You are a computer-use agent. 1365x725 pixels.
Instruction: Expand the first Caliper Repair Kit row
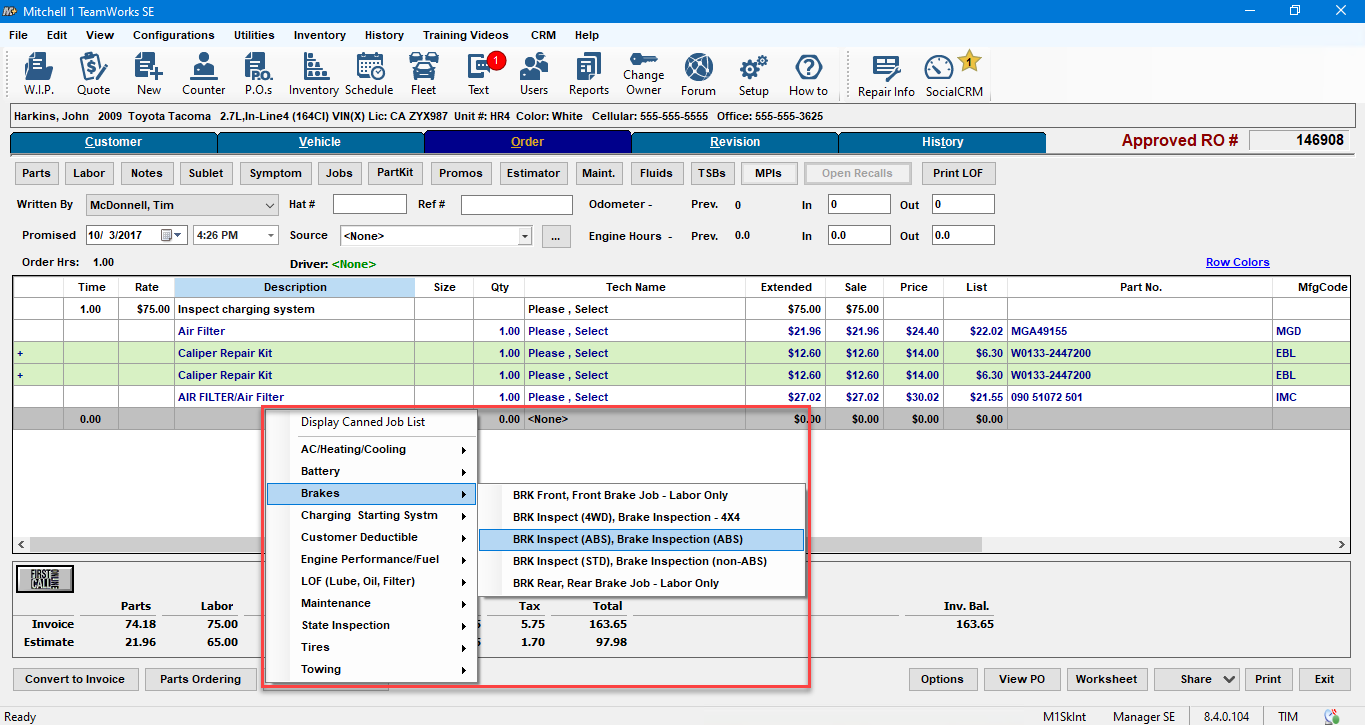(x=20, y=353)
